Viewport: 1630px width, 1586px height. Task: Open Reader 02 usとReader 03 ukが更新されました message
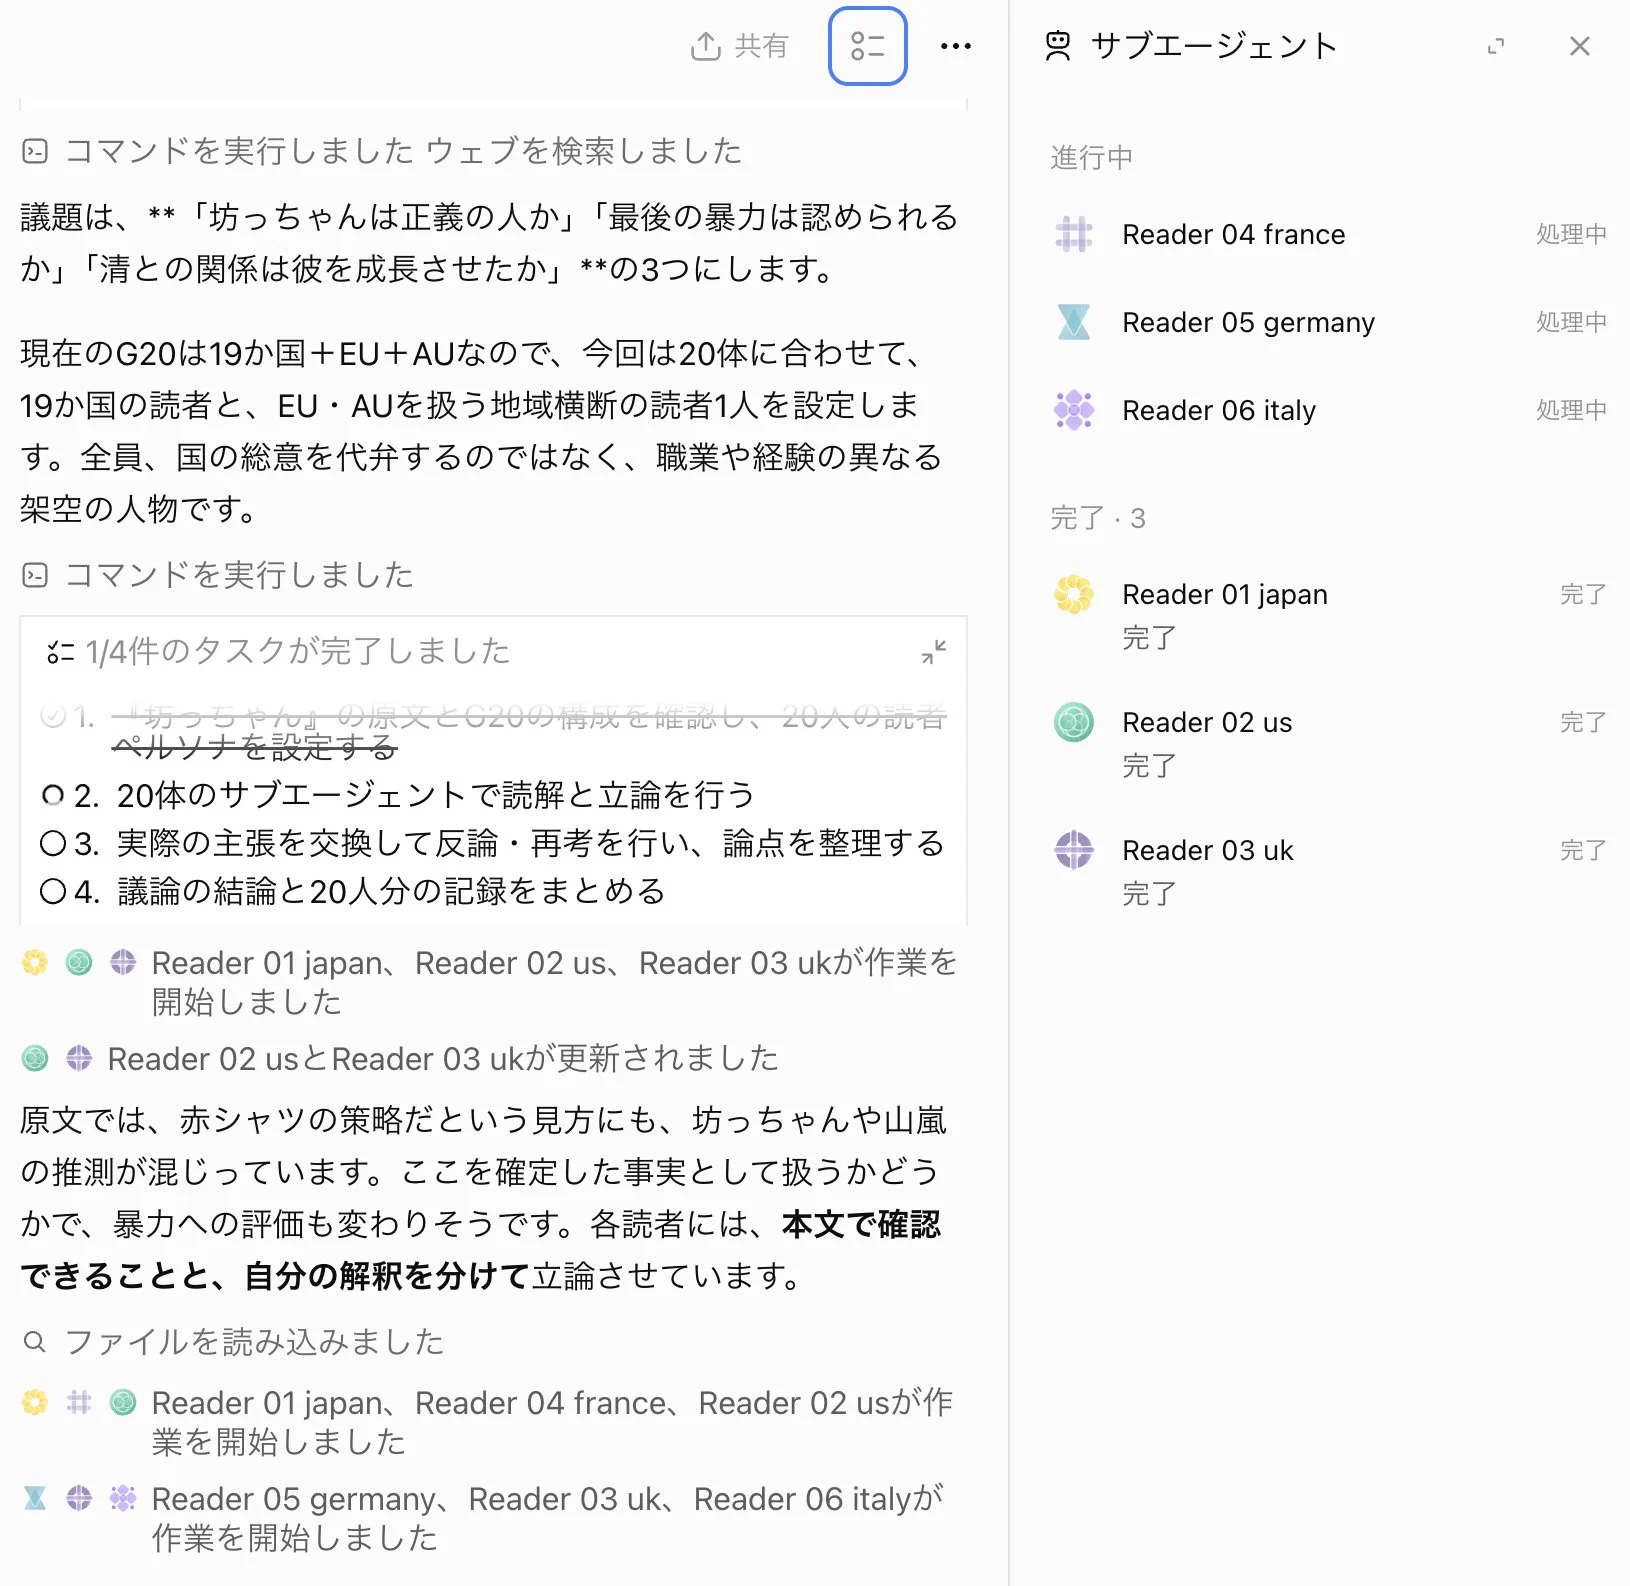coord(443,1058)
